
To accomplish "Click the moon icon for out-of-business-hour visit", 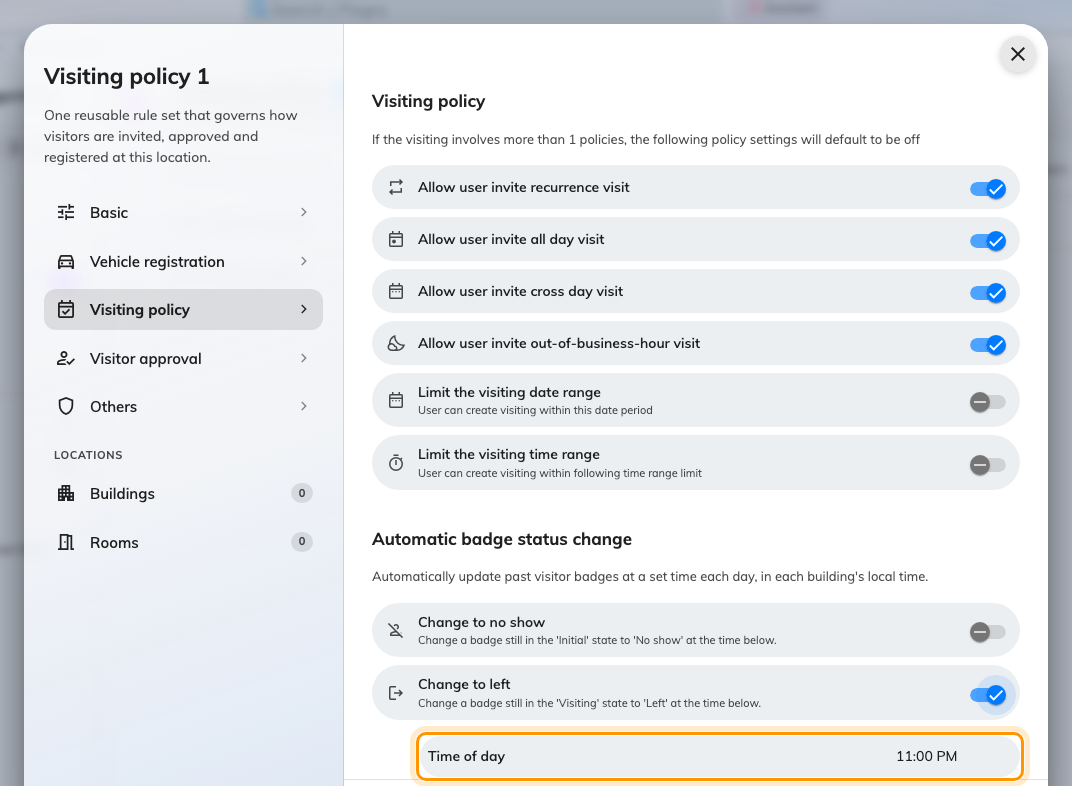I will point(396,343).
